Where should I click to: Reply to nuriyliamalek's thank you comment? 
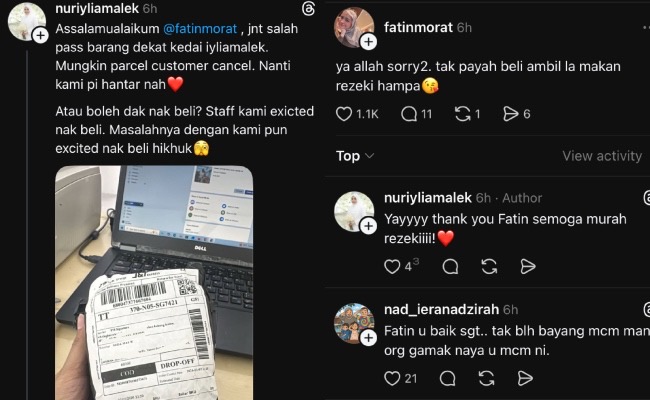point(450,267)
